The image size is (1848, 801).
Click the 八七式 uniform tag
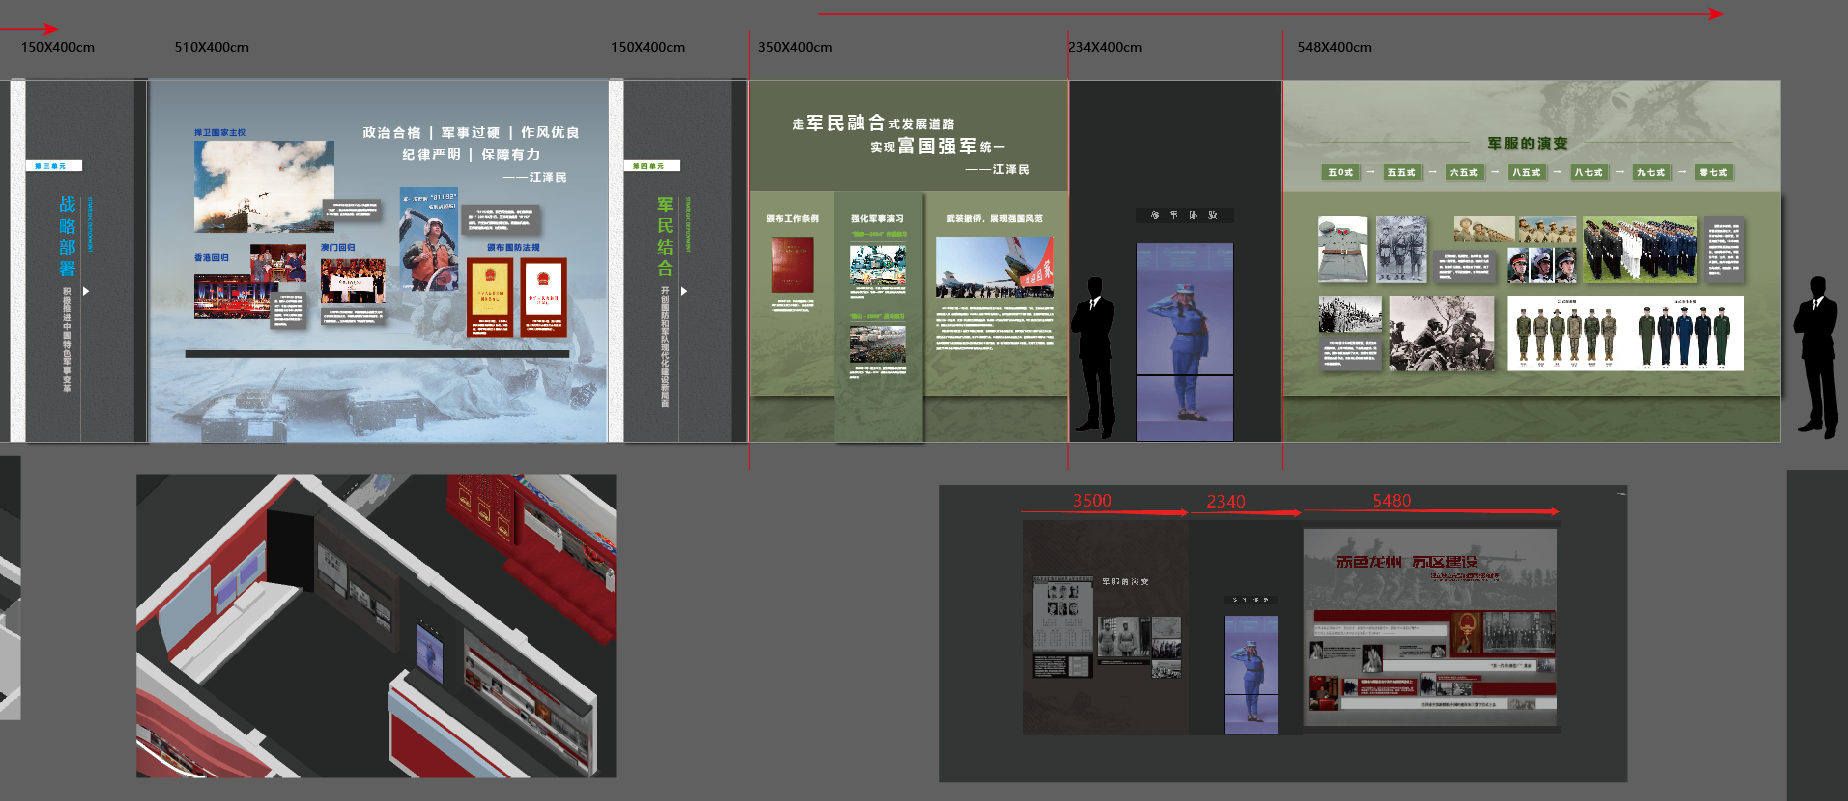pos(1588,172)
